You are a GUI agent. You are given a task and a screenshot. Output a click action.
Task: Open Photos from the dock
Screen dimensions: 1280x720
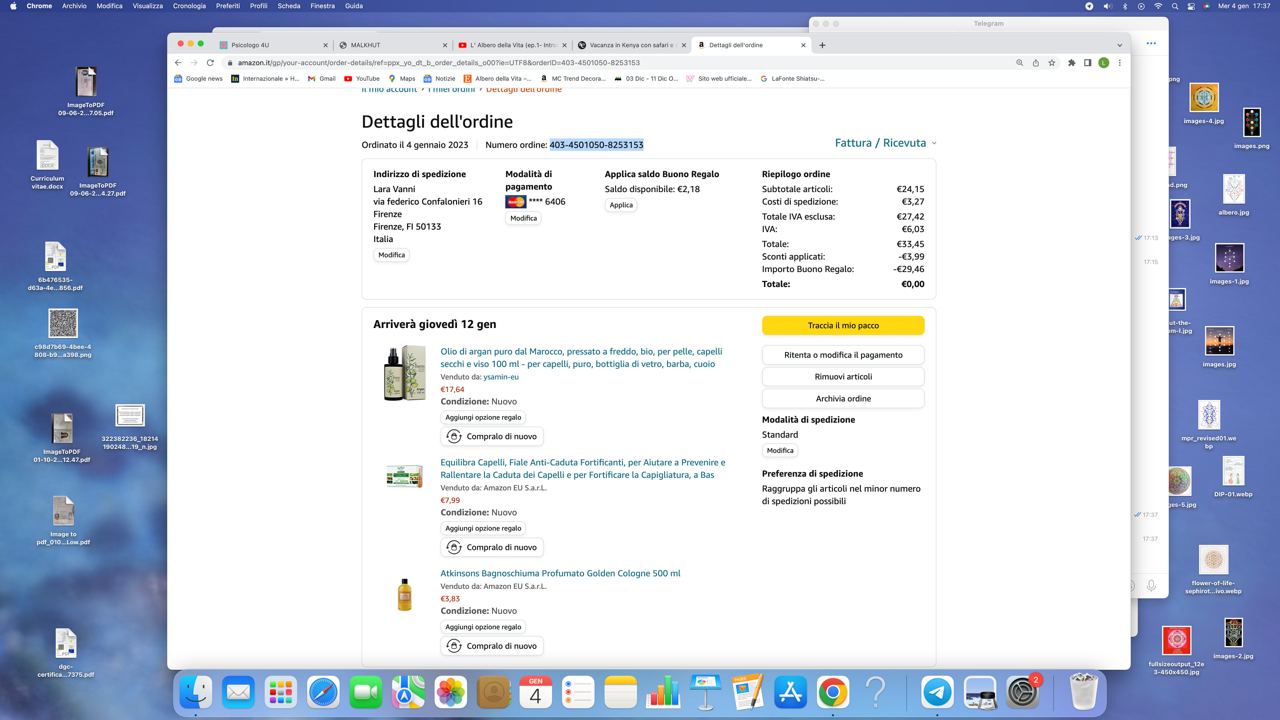tap(451, 692)
